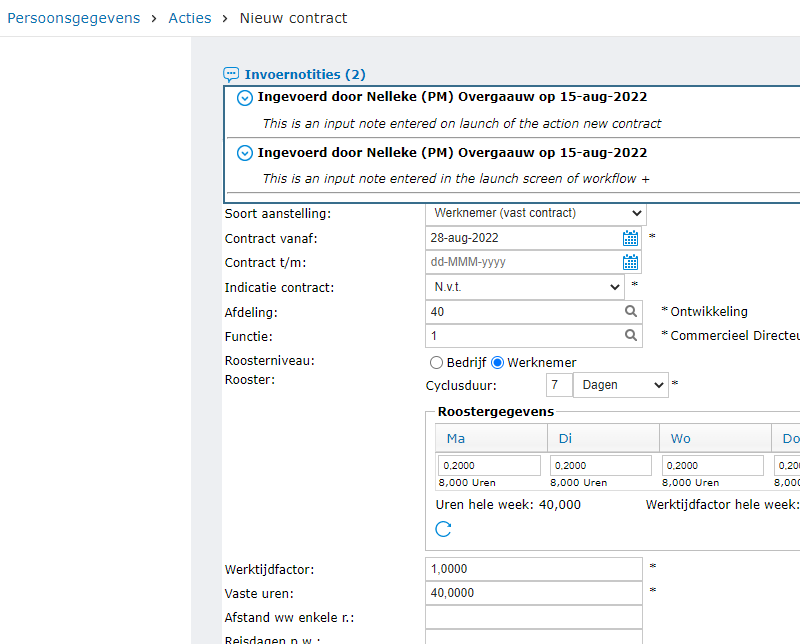Click the search magnifier next to Functie
This screenshot has width=800, height=644.
630,336
